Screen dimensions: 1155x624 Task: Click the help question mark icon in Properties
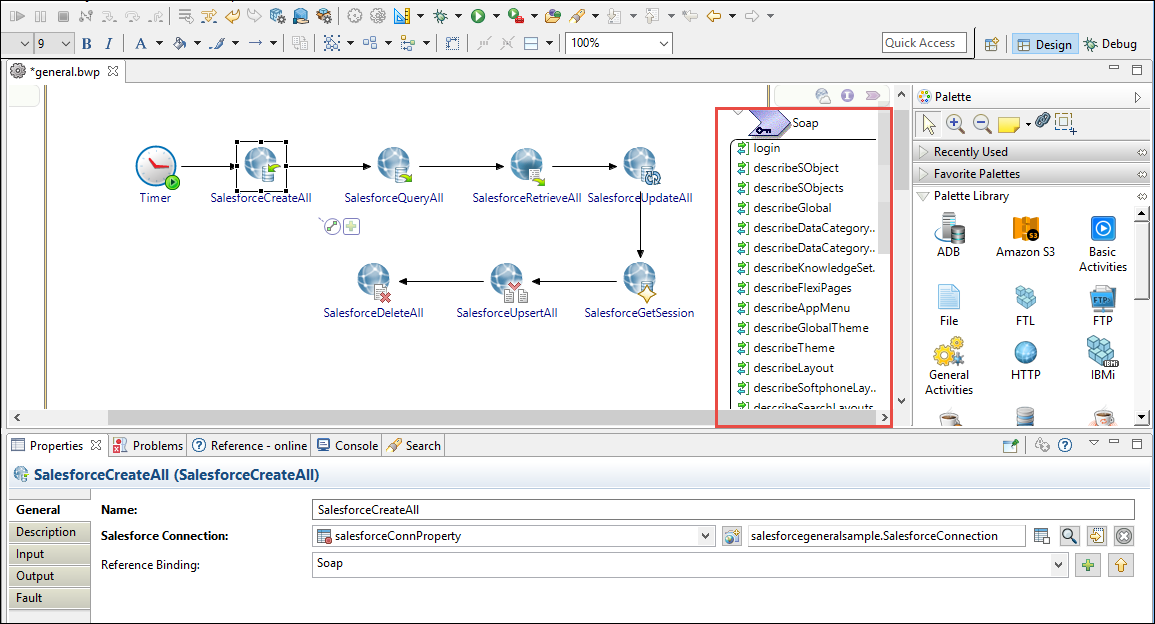pos(1065,445)
